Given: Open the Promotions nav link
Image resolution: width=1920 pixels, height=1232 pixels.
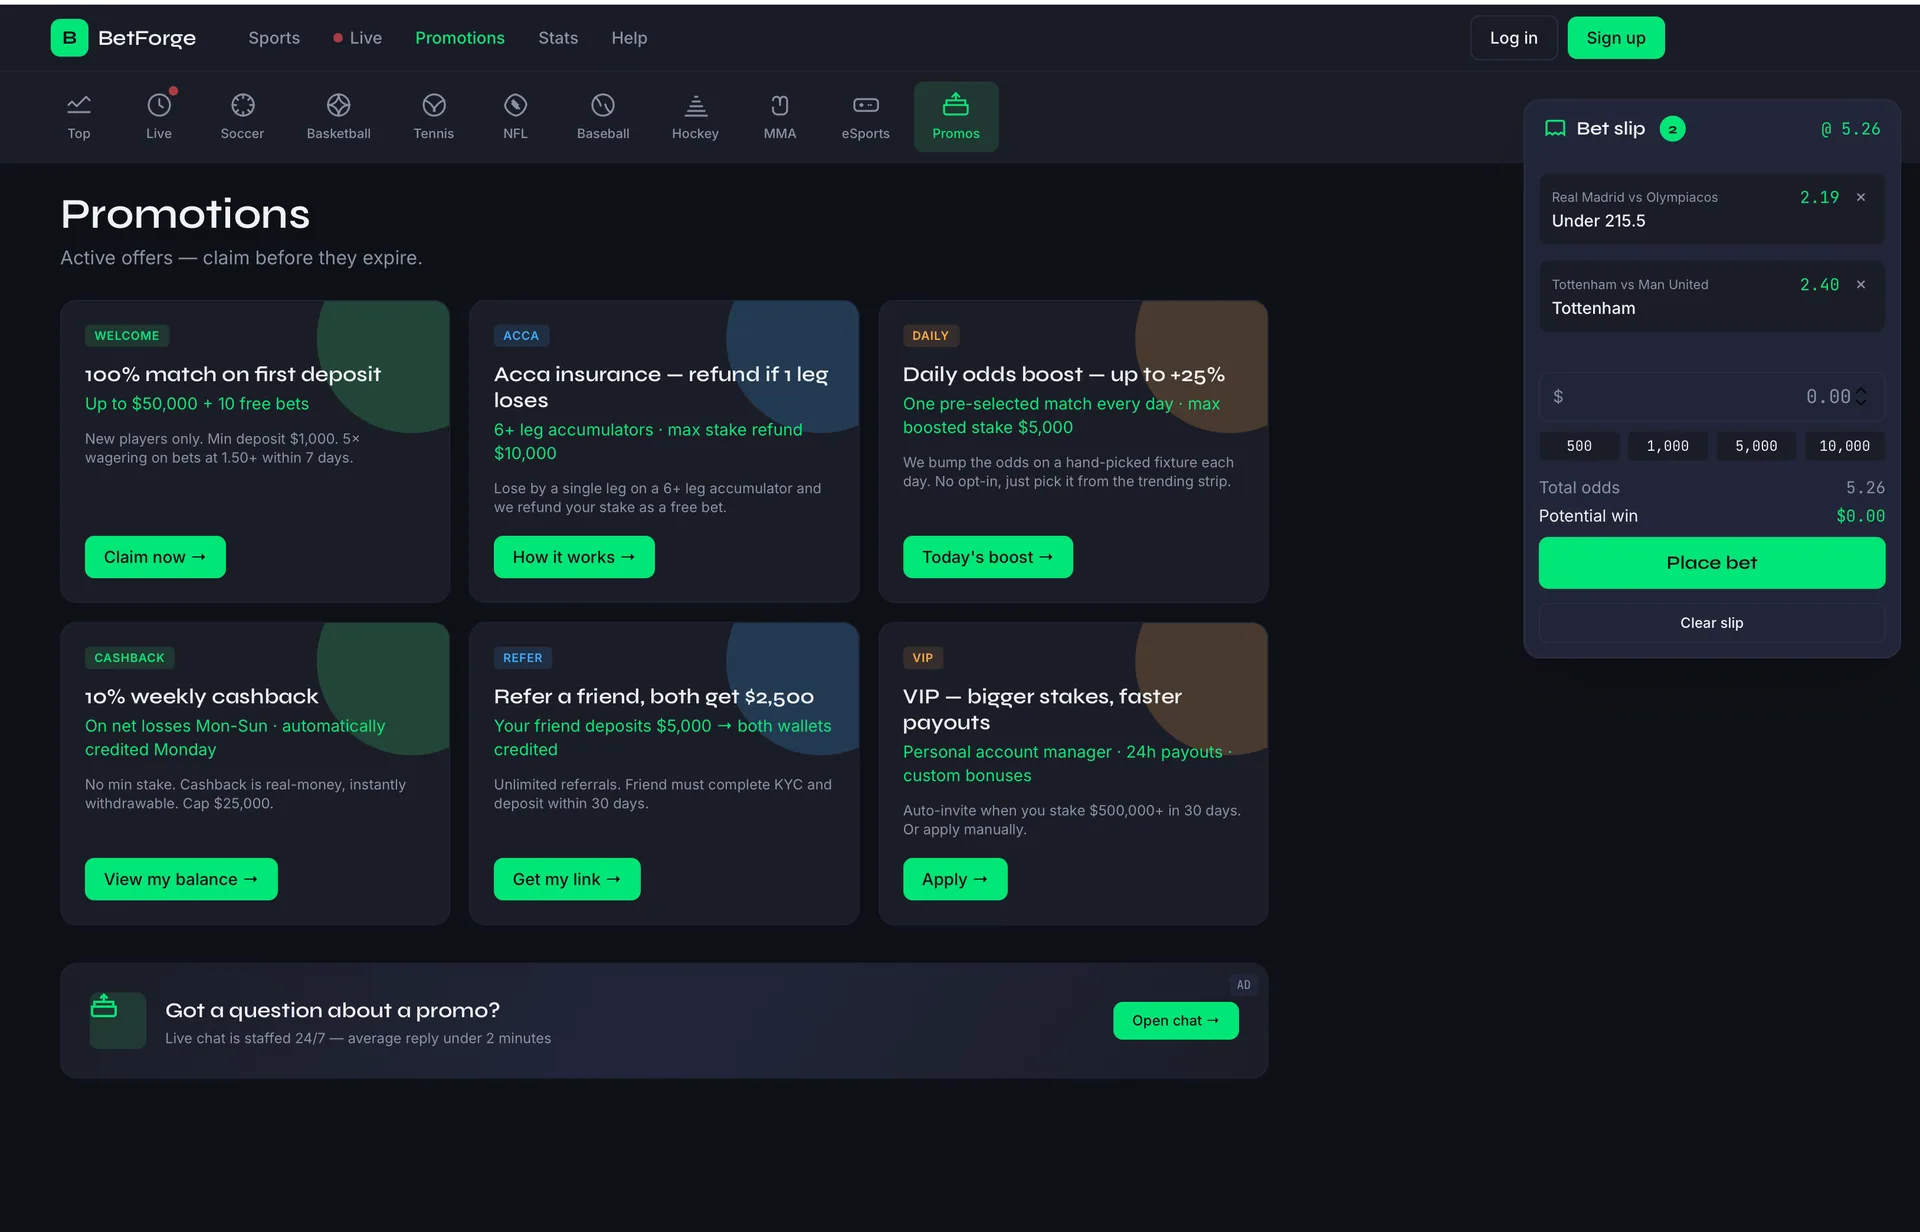Looking at the screenshot, I should click(x=460, y=38).
